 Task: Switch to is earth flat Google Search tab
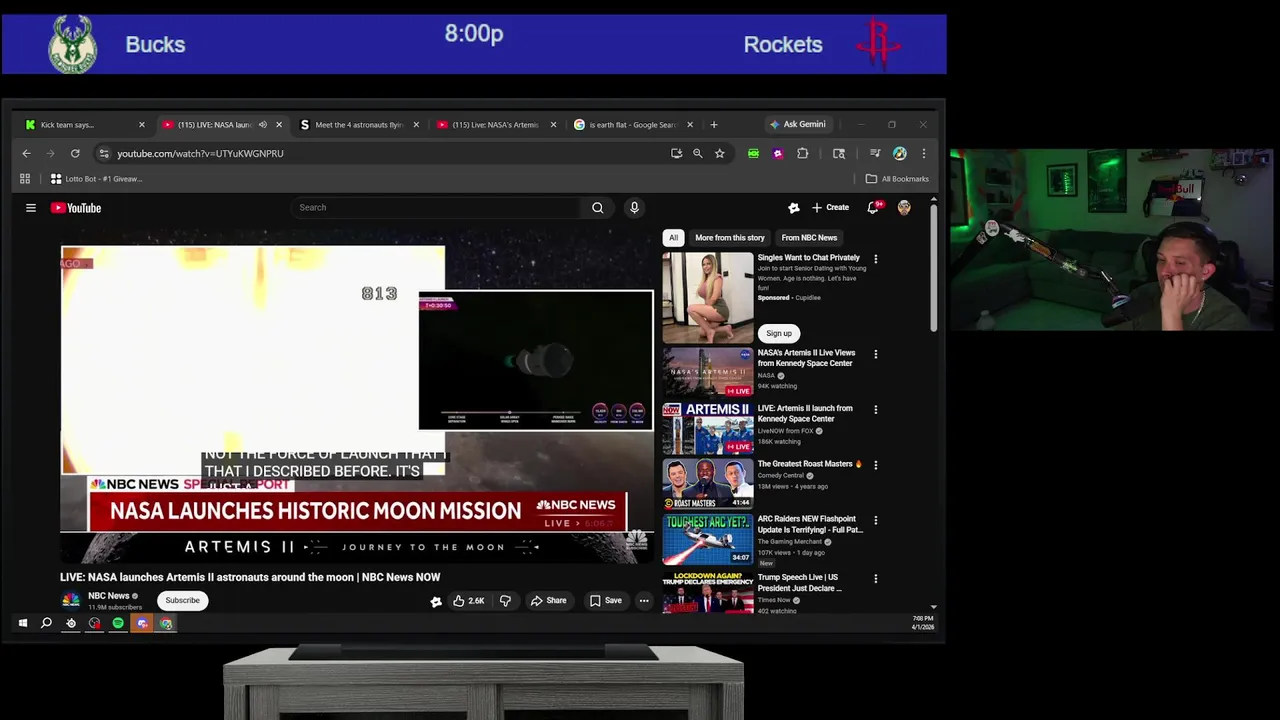point(632,125)
